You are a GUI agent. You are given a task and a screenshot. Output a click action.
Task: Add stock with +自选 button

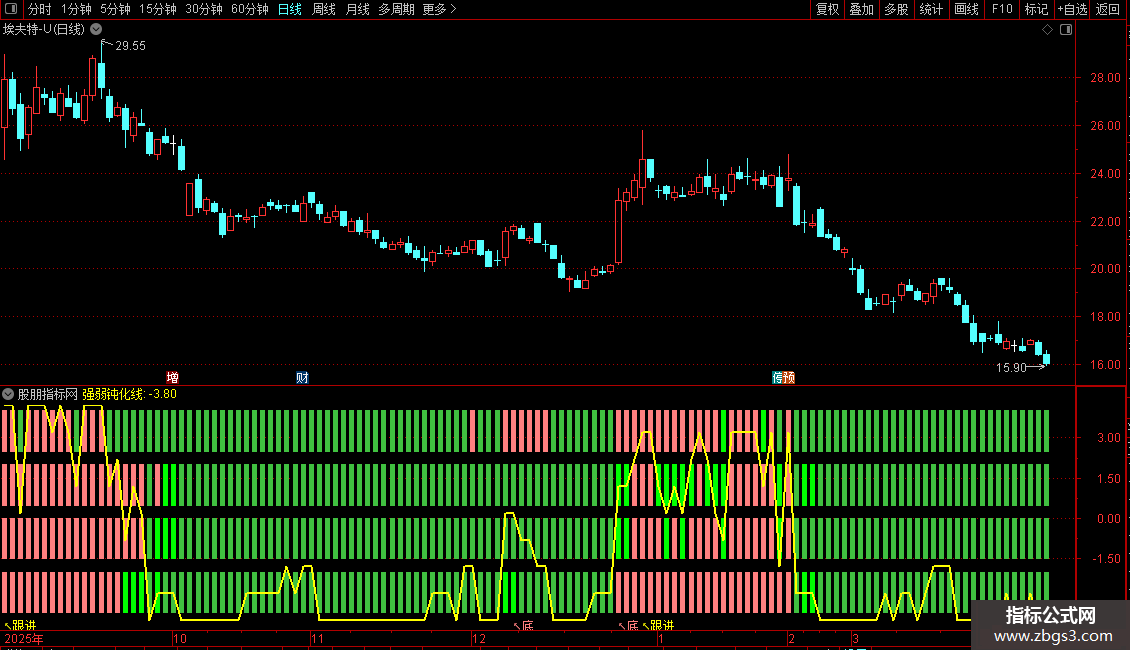1072,9
